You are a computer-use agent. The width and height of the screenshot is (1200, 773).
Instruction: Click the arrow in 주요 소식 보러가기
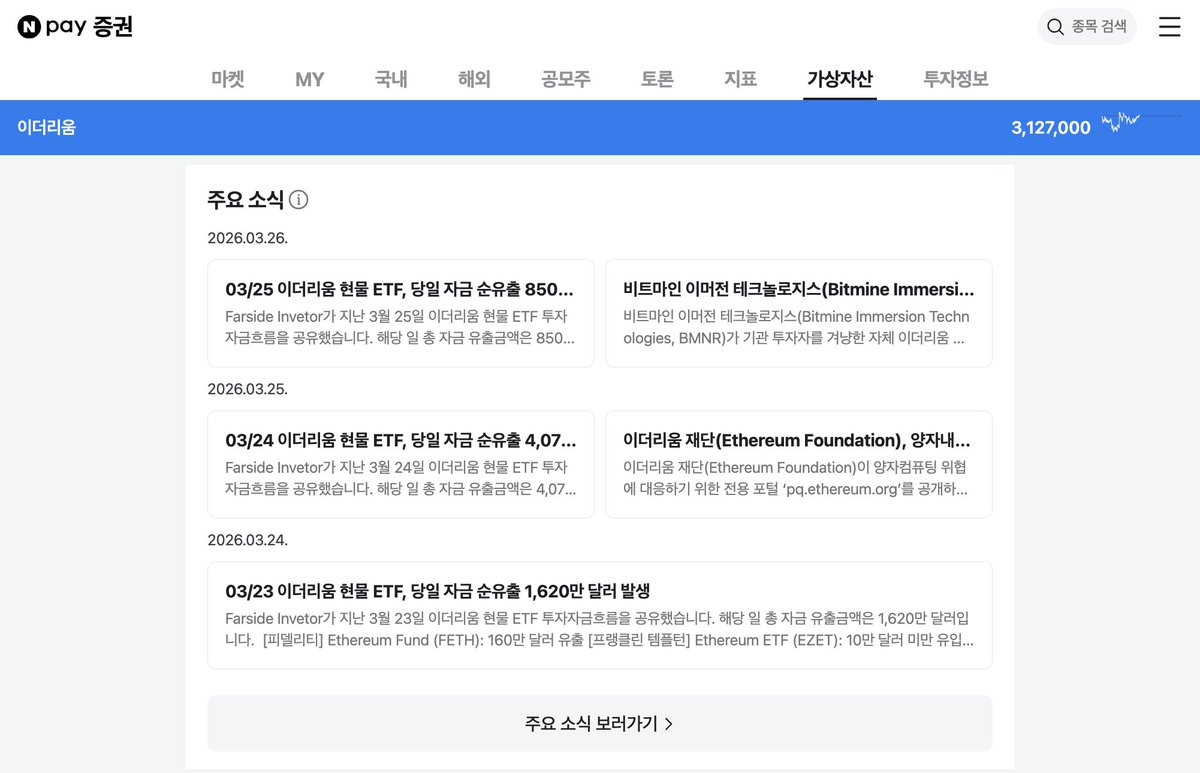[x=669, y=724]
